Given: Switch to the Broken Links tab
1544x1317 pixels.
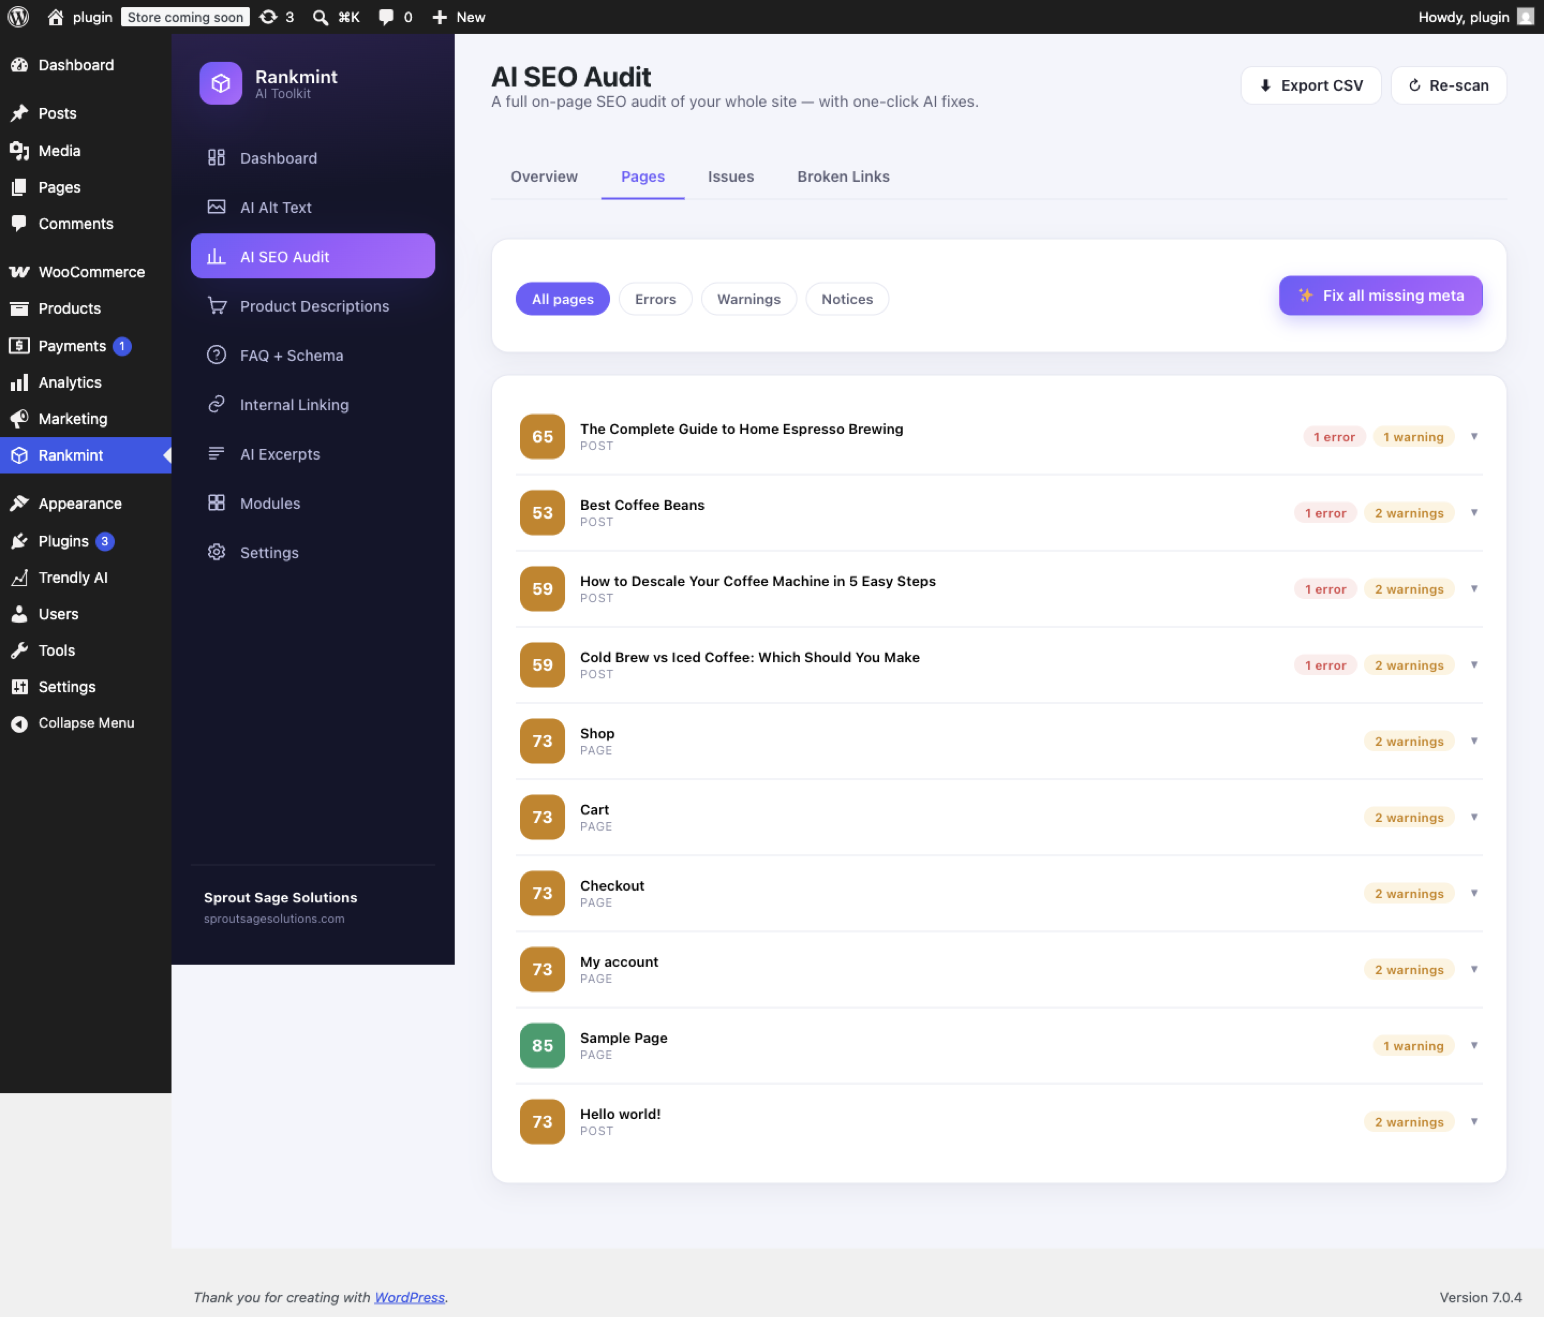Looking at the screenshot, I should pyautogui.click(x=843, y=177).
